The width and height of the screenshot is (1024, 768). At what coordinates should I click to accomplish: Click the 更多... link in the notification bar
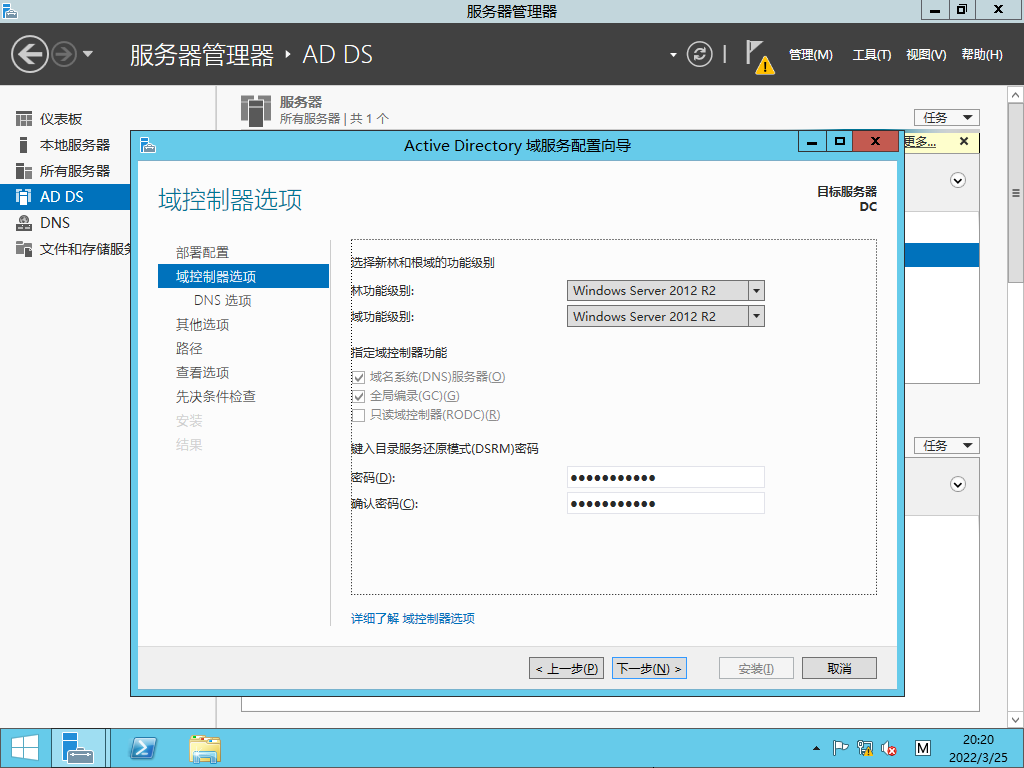921,142
